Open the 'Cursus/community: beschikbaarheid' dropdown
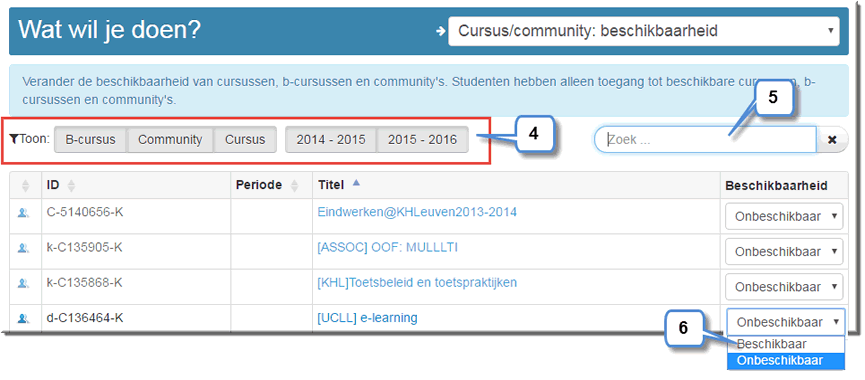Viewport: 865px width, 380px height. (x=644, y=31)
